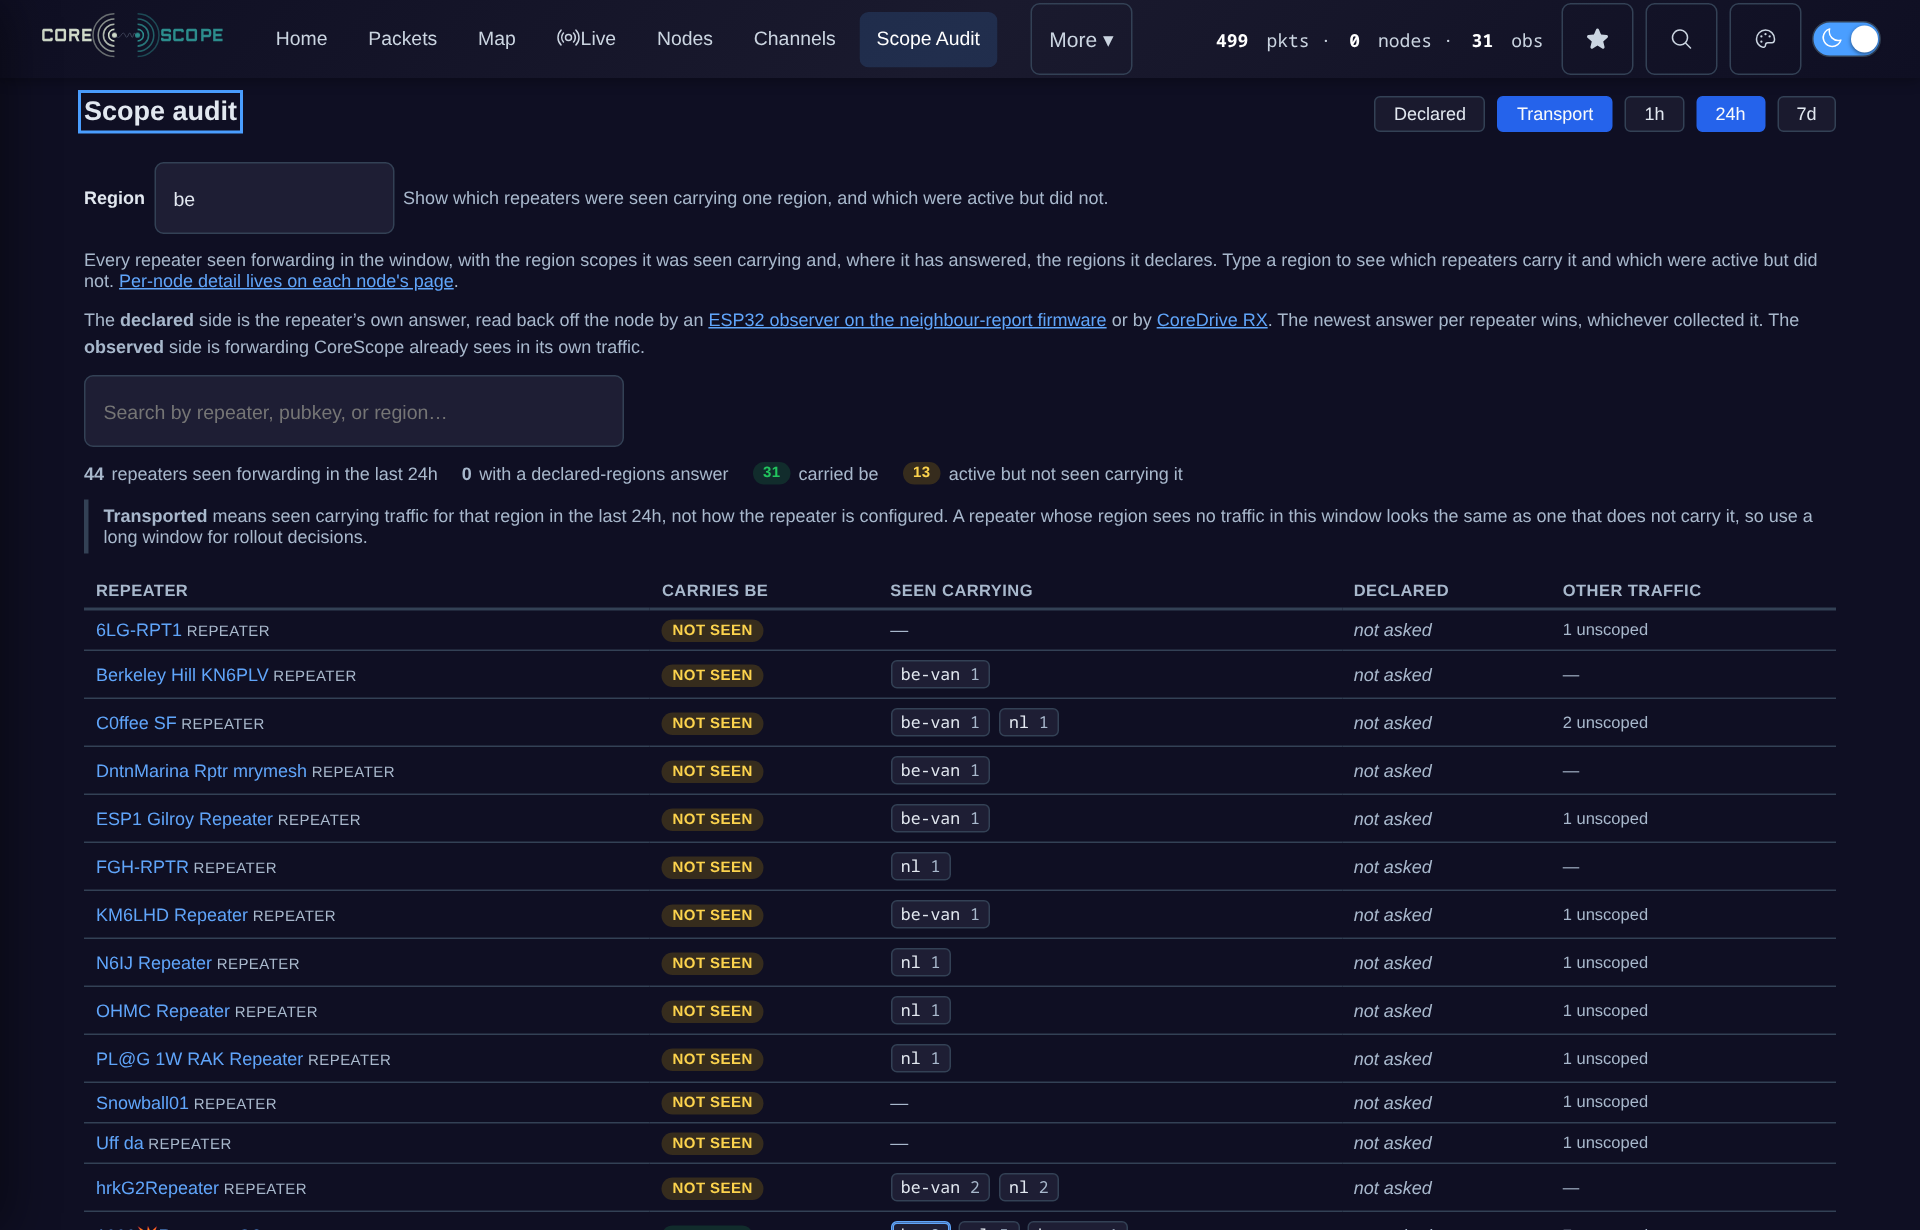
Task: Select the 1h time window
Action: pyautogui.click(x=1654, y=114)
